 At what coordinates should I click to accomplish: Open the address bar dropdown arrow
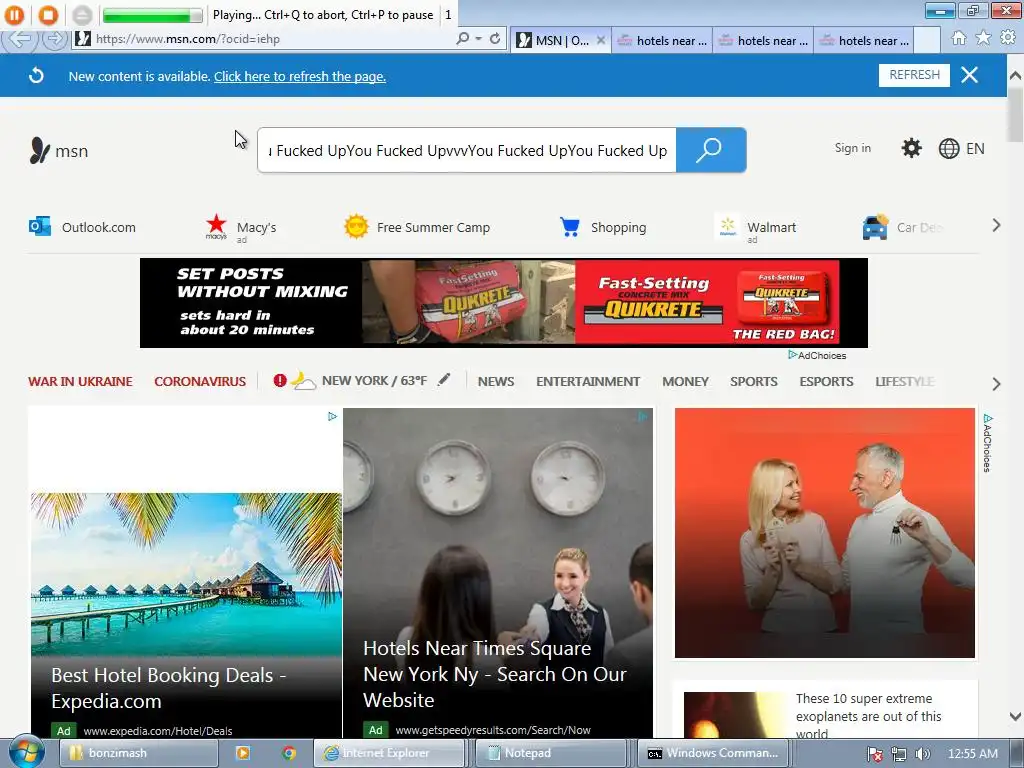[x=479, y=39]
